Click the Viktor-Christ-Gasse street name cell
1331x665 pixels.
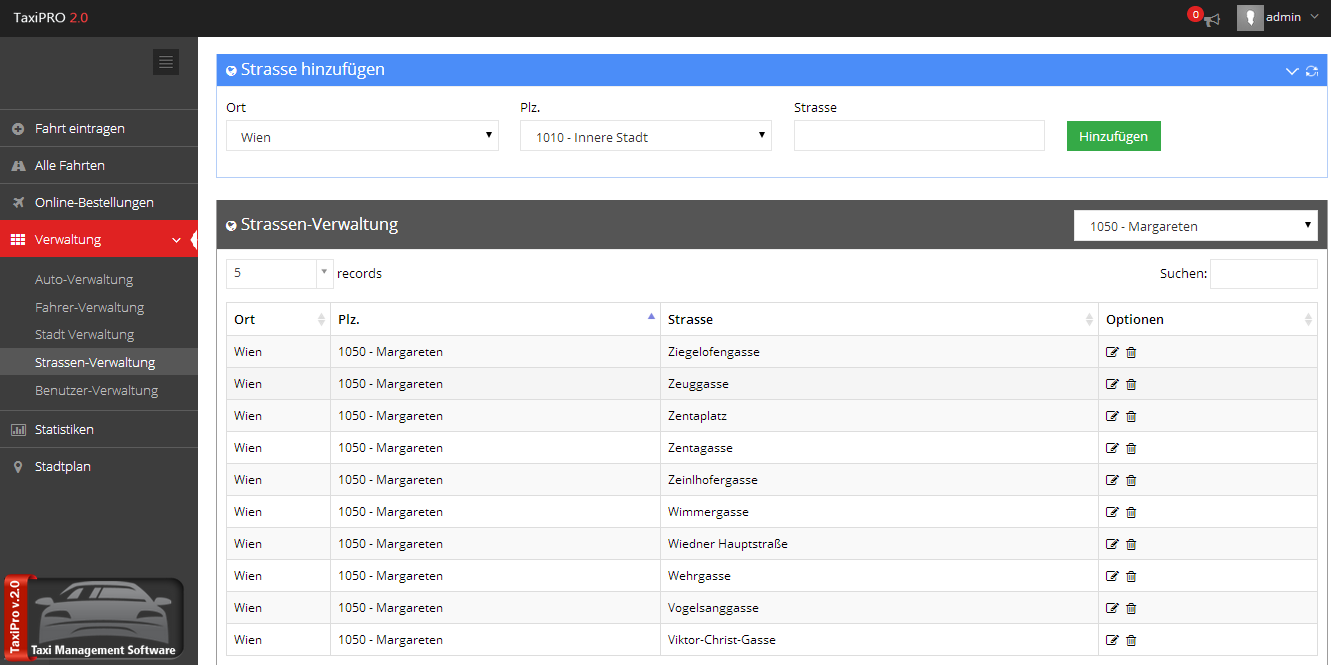[879, 640]
